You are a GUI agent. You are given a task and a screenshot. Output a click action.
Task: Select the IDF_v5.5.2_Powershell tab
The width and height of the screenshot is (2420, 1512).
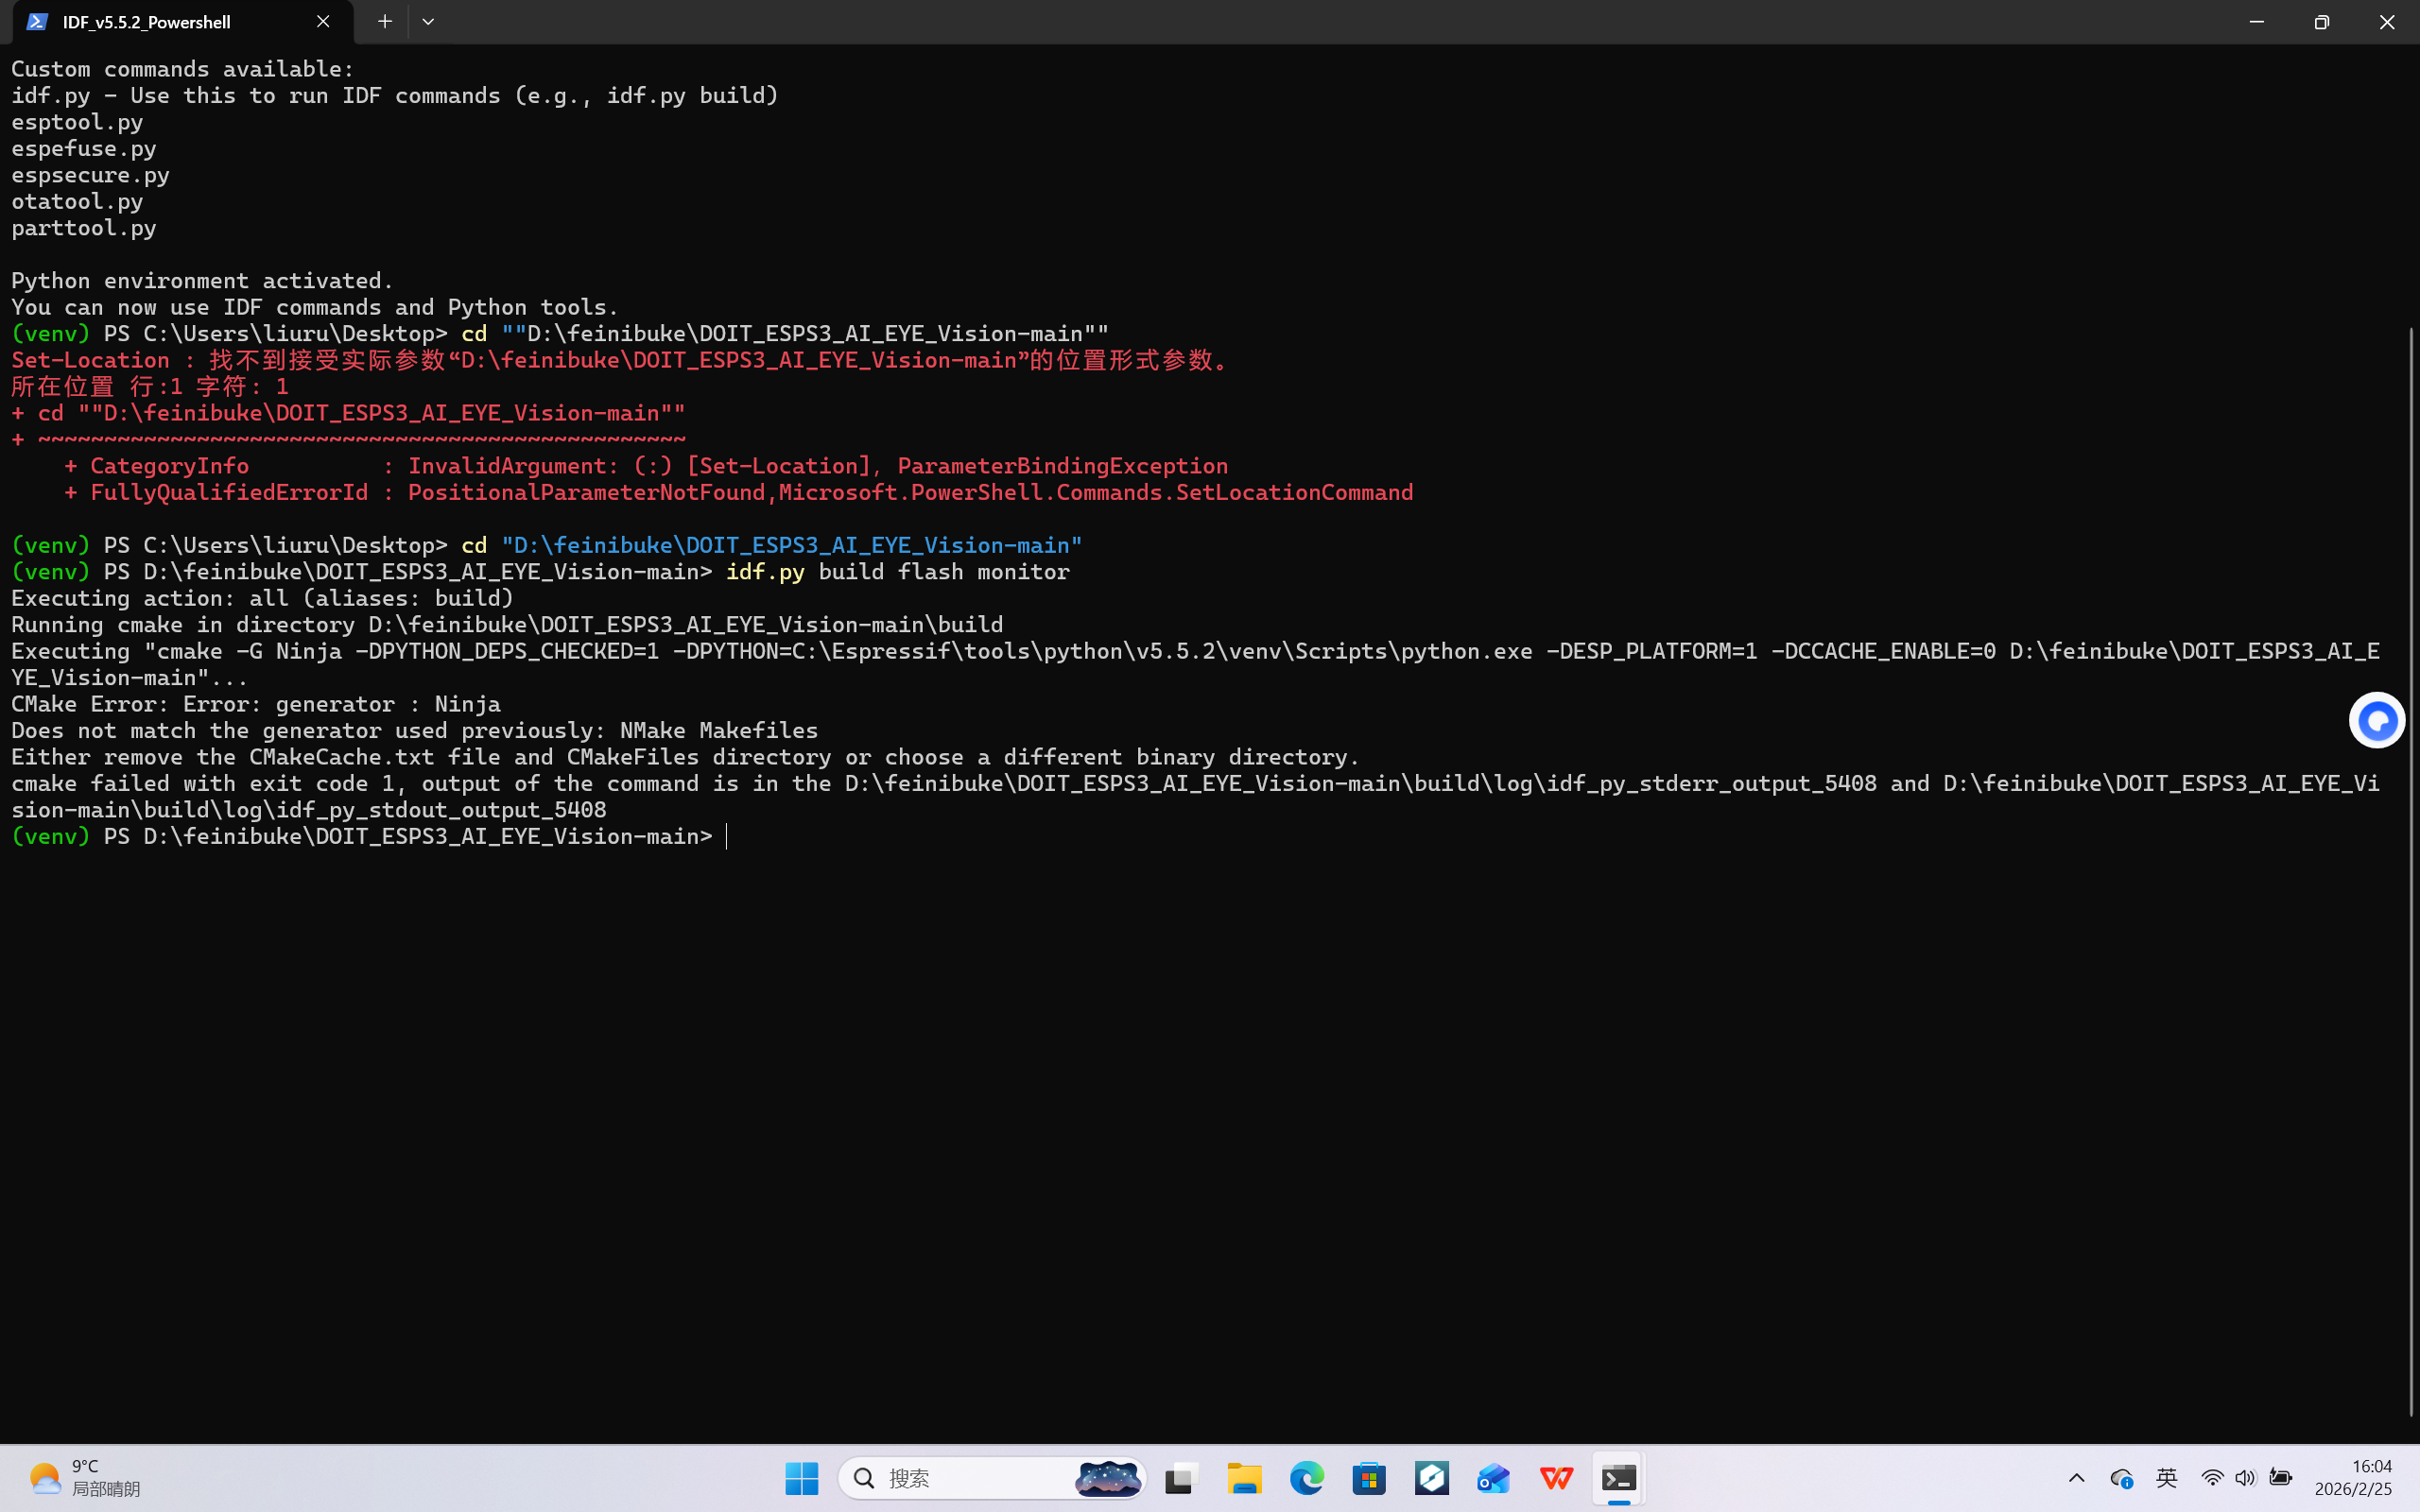pos(147,22)
